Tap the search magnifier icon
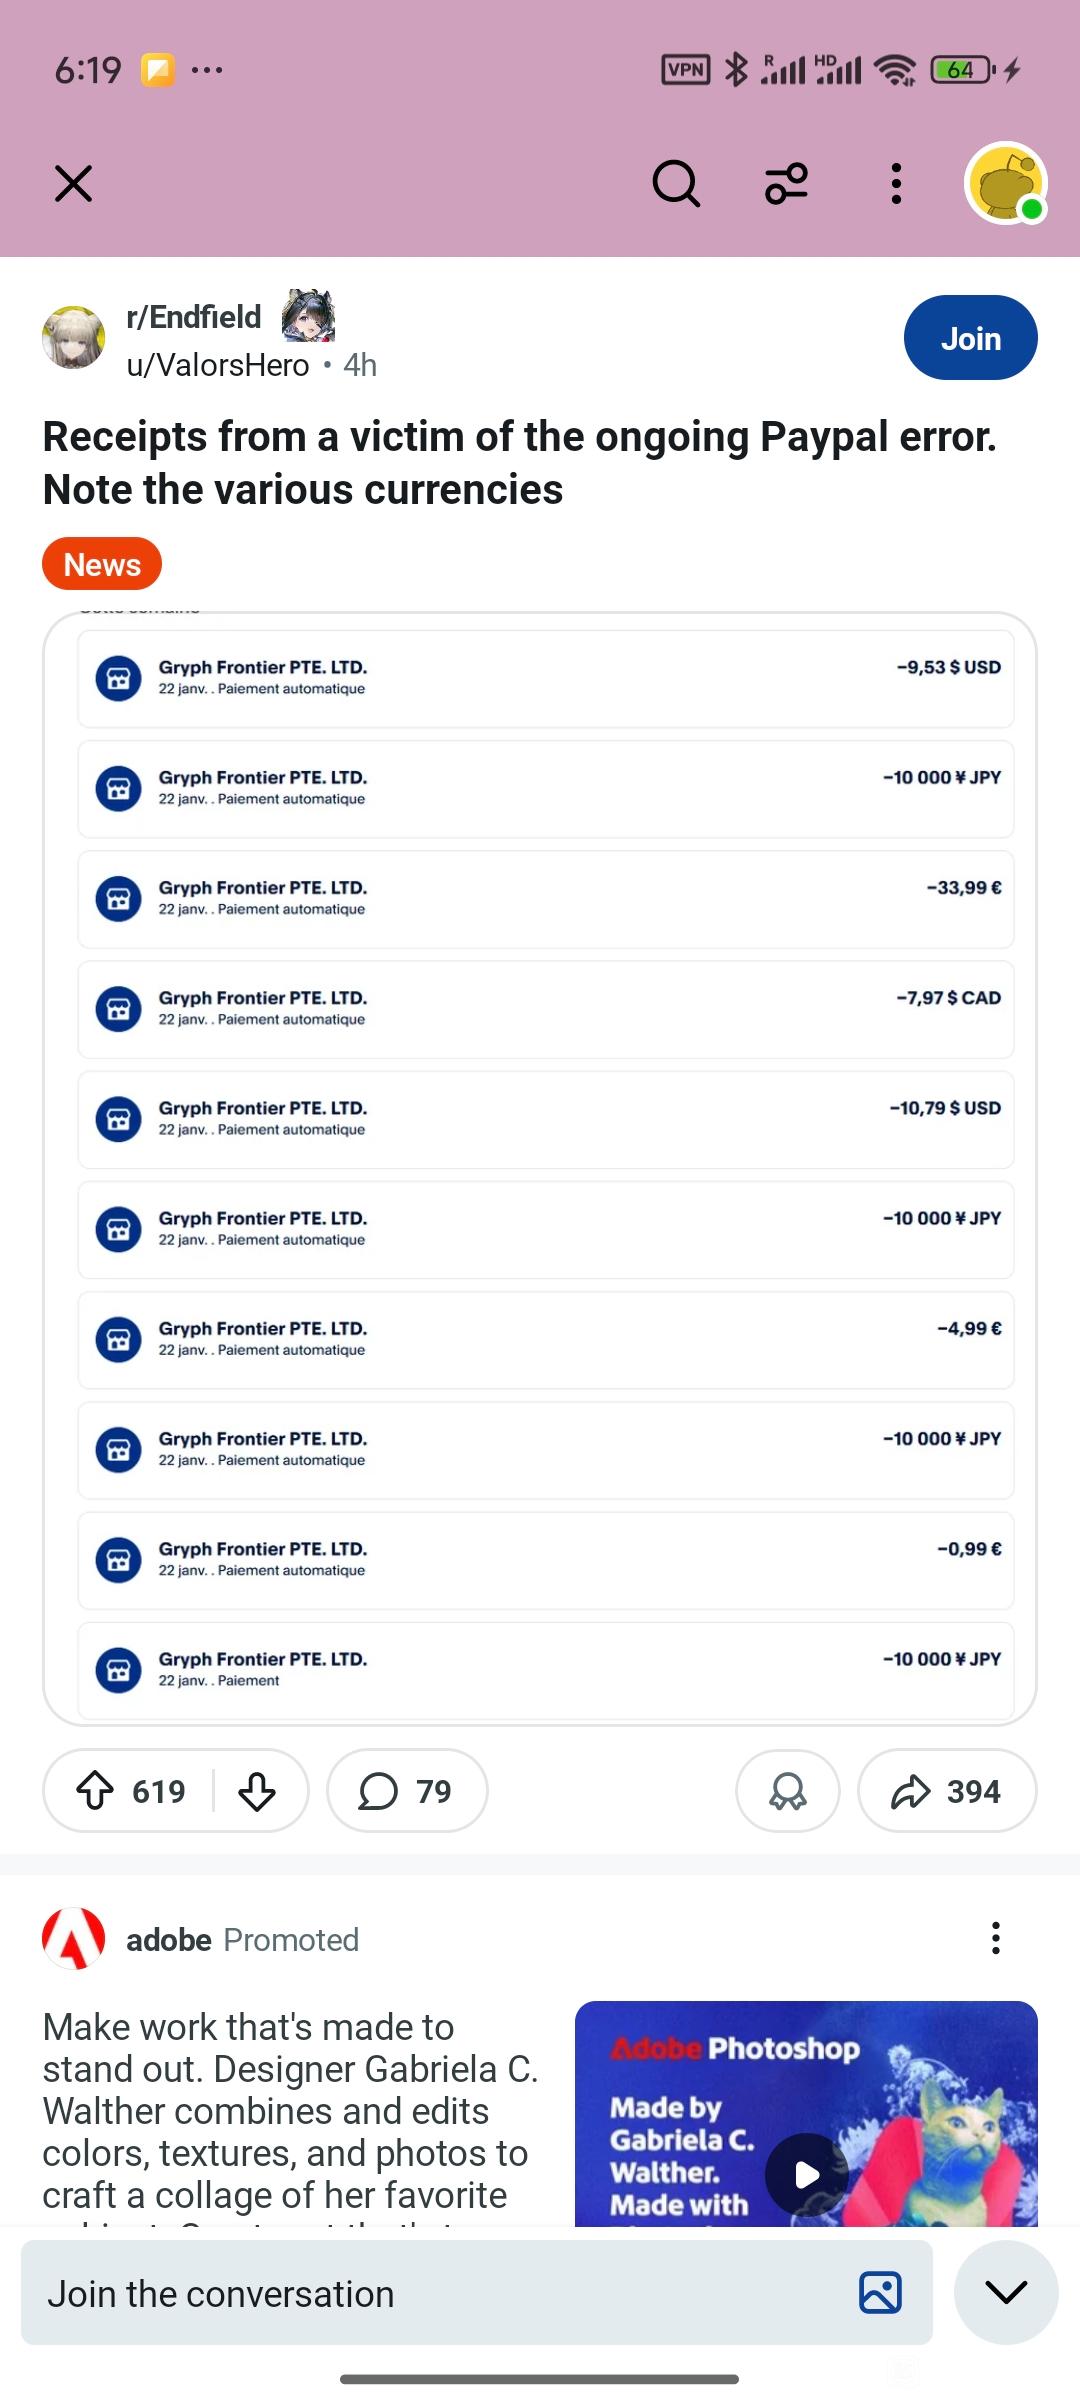This screenshot has width=1080, height=2400. (676, 184)
